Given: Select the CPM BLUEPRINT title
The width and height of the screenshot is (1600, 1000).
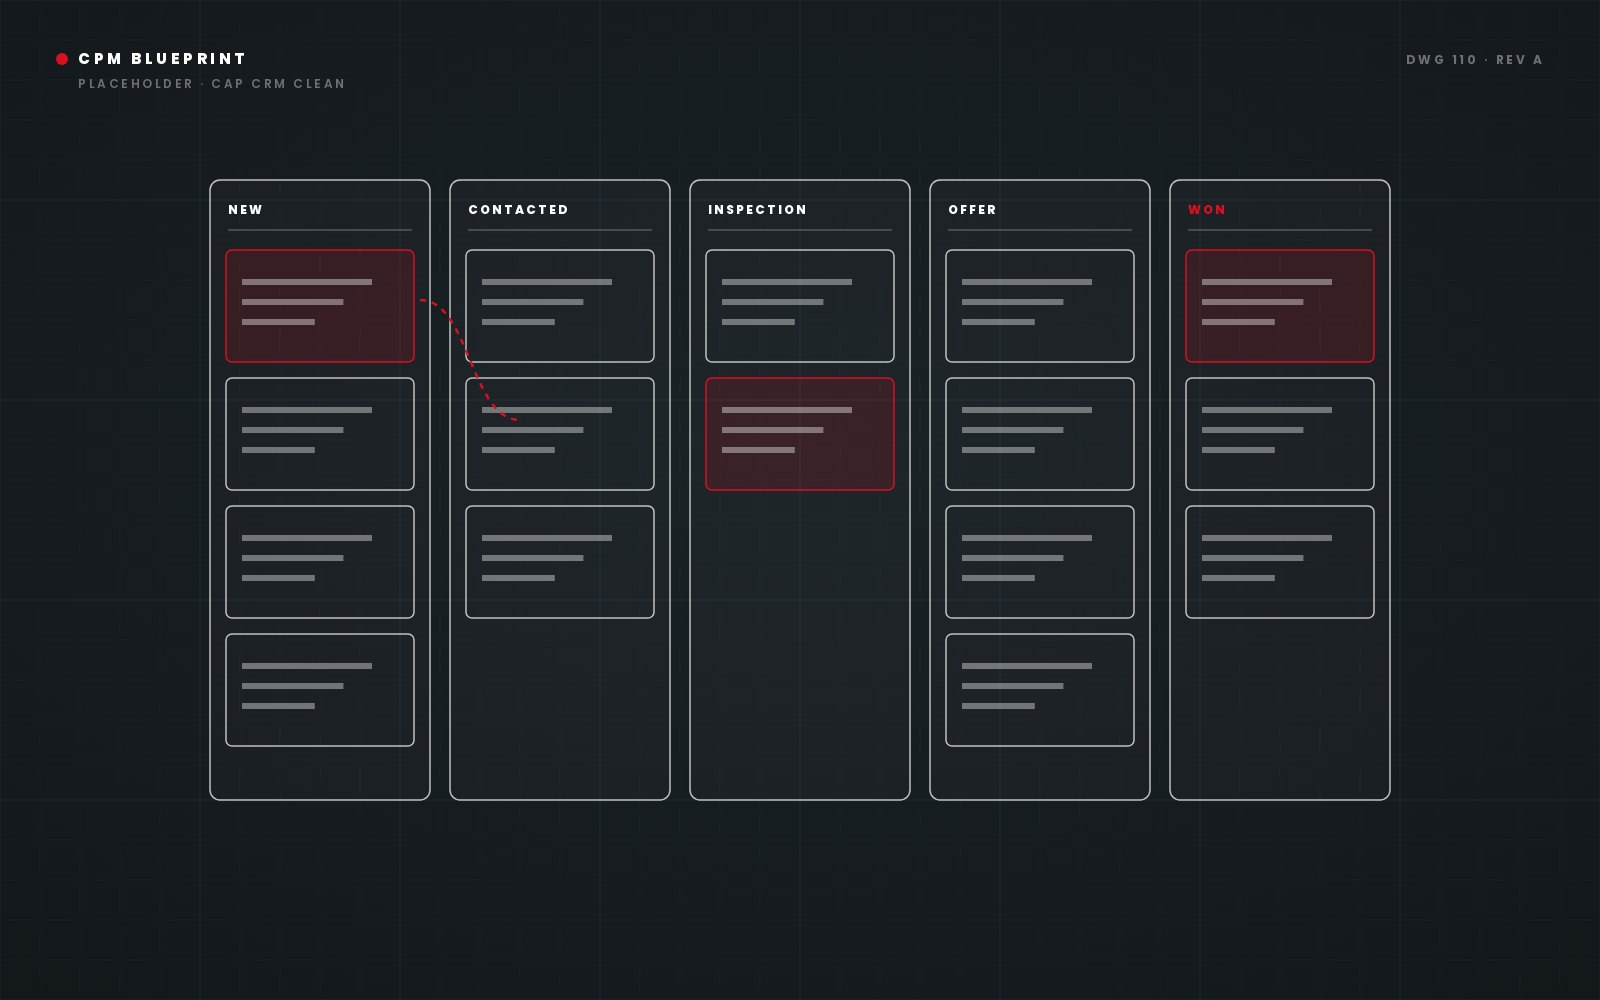Looking at the screenshot, I should click(162, 59).
